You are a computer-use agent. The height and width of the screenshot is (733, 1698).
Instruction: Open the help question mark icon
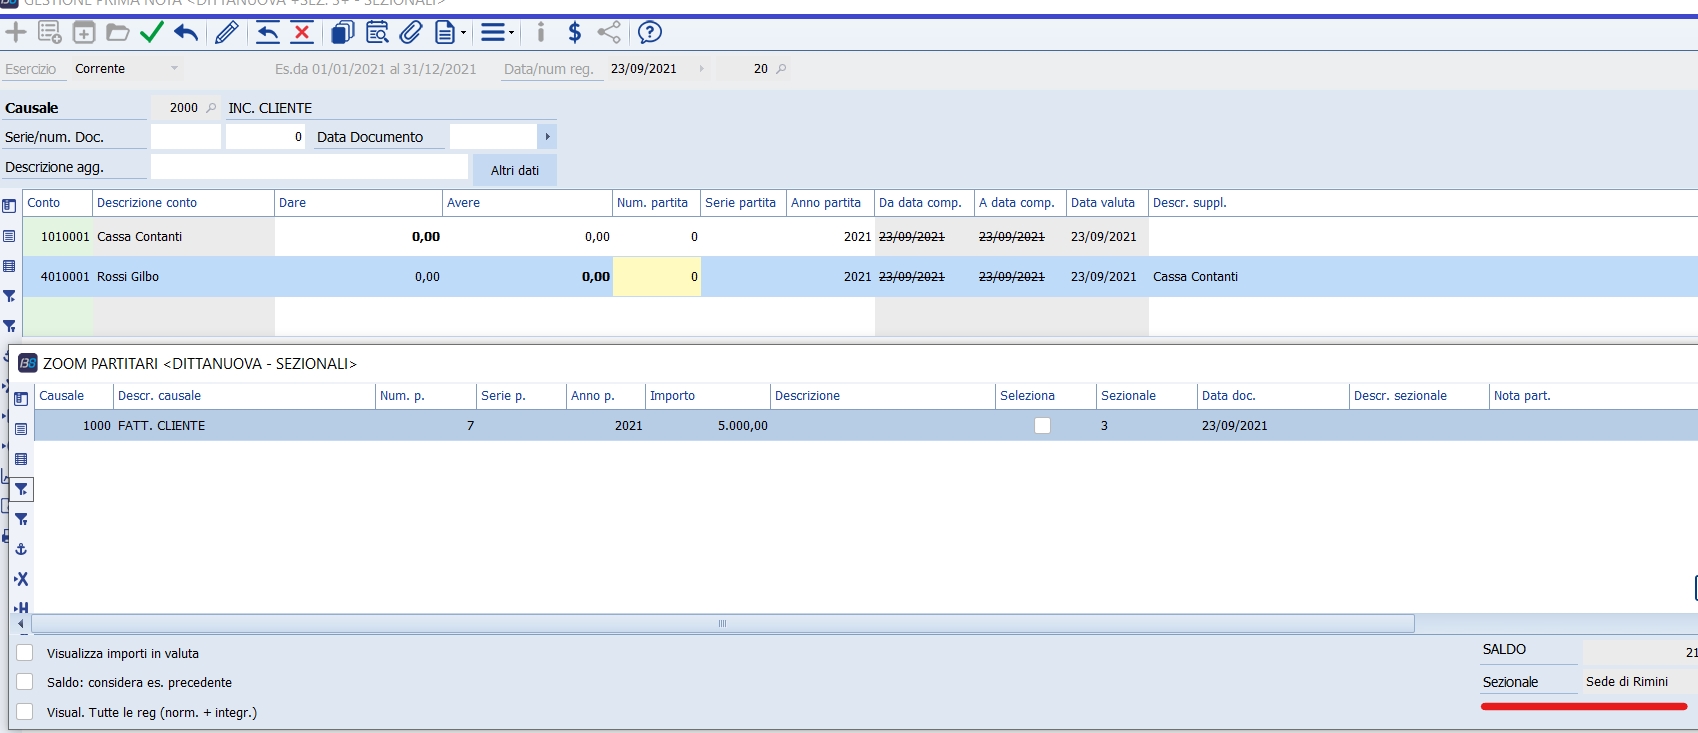click(650, 33)
